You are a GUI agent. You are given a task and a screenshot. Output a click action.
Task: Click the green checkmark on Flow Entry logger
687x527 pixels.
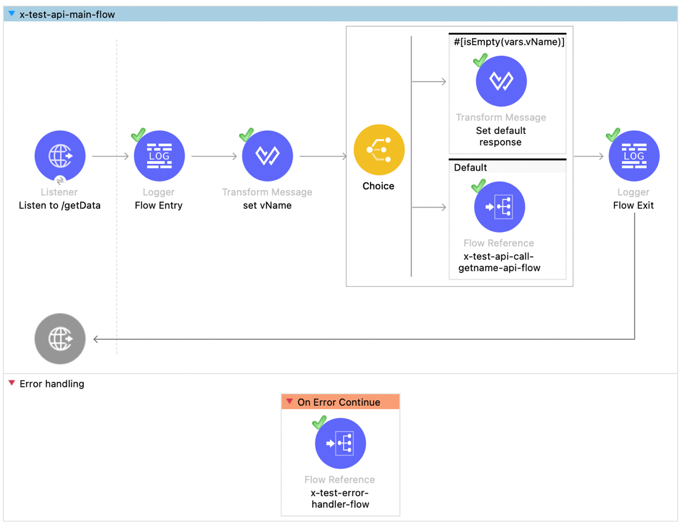click(x=138, y=134)
